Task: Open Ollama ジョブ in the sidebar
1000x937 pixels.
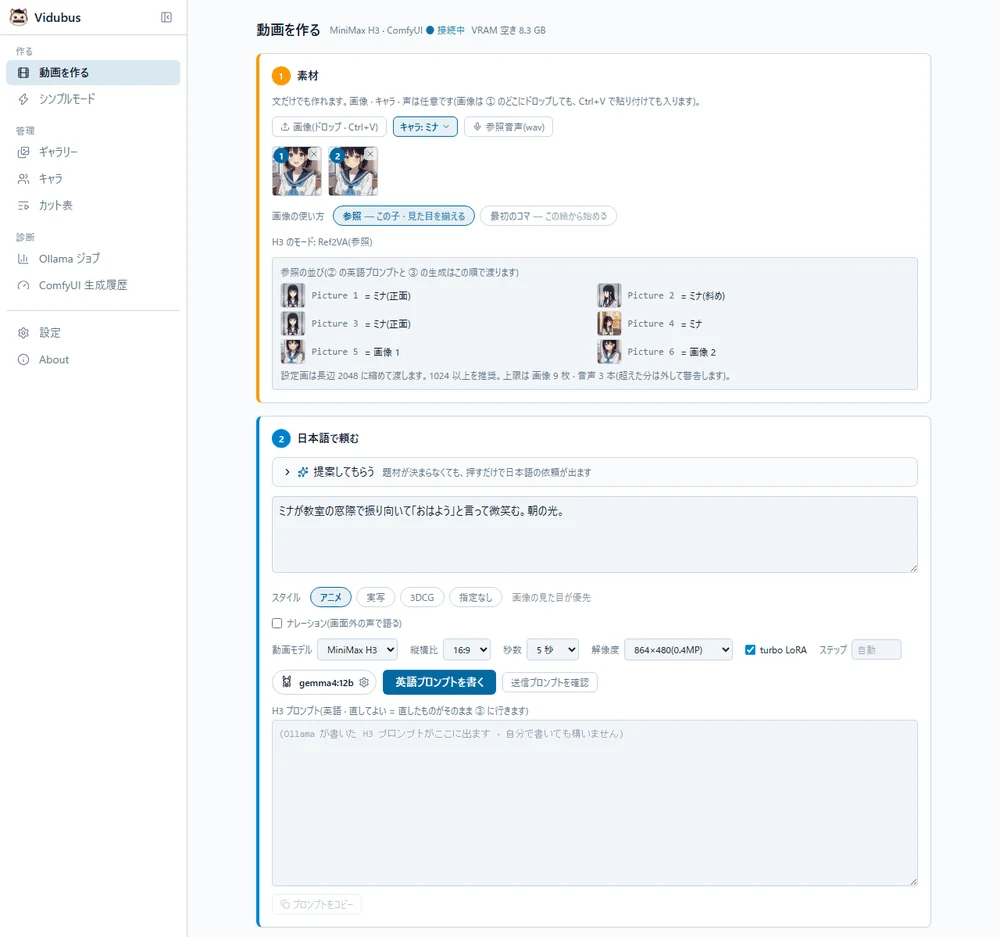Action: (93, 259)
